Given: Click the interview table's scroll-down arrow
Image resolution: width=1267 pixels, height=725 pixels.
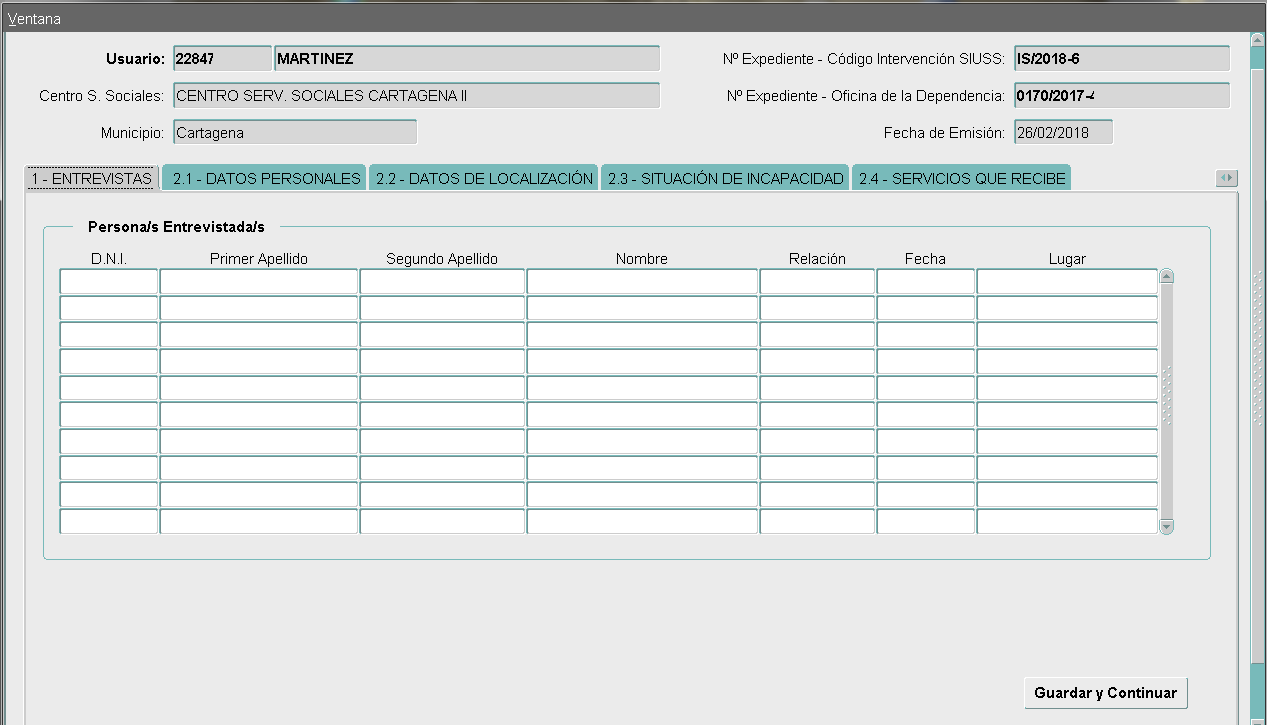Looking at the screenshot, I should tap(1166, 526).
